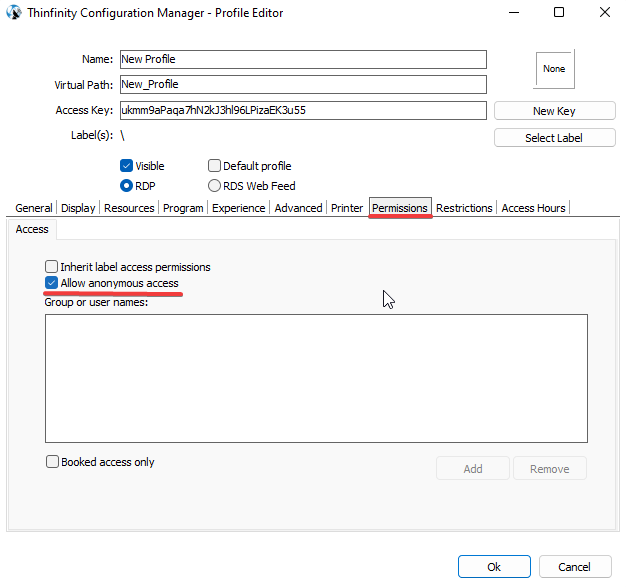This screenshot has height=587, width=626.
Task: Enable the Default profile checkbox
Action: coord(214,166)
